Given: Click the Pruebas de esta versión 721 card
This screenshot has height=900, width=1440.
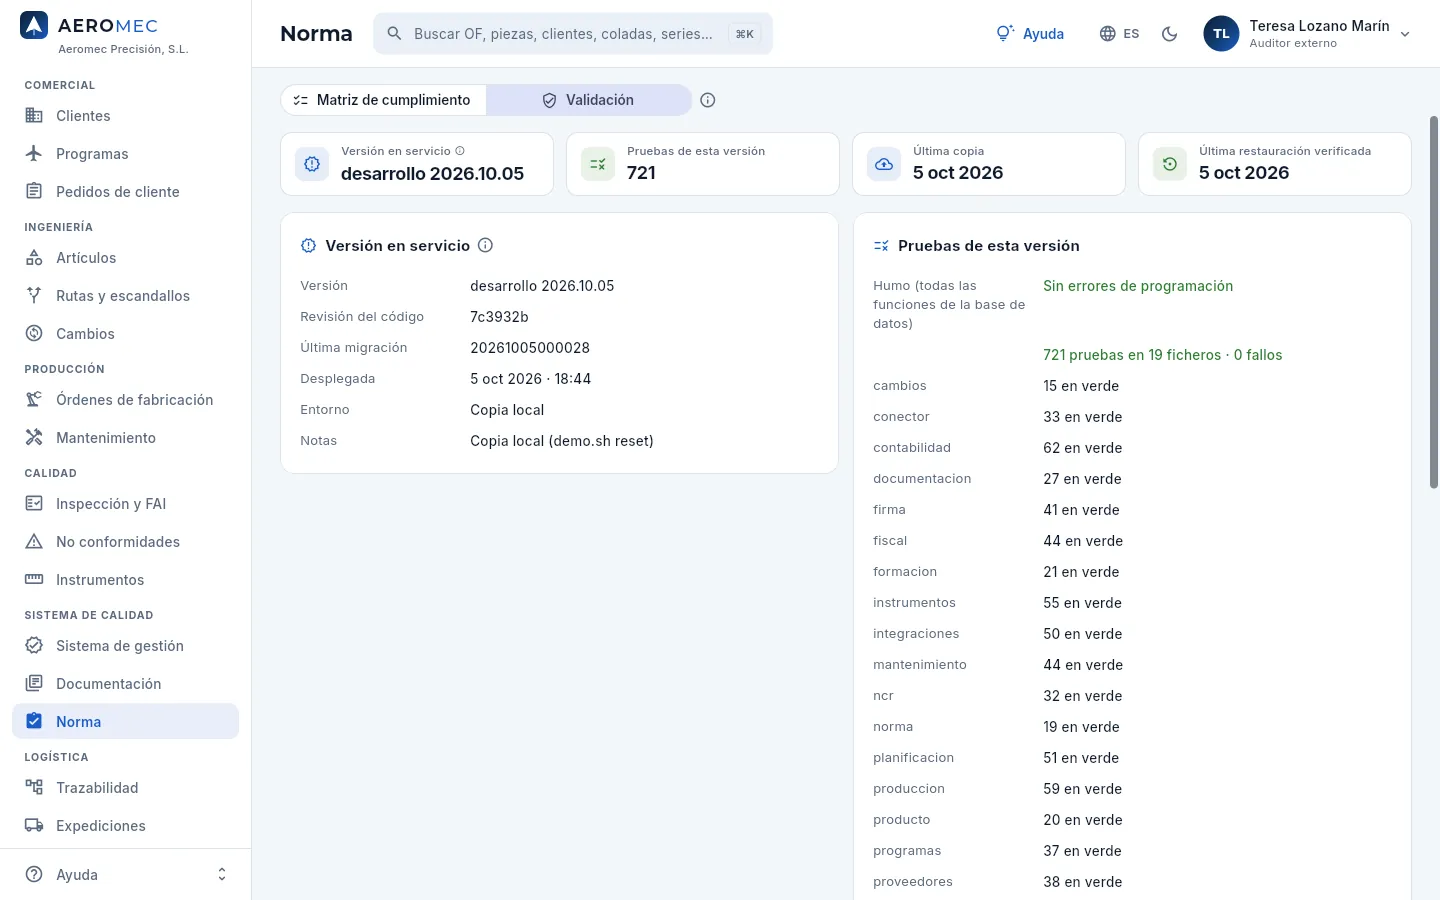Looking at the screenshot, I should tap(703, 164).
